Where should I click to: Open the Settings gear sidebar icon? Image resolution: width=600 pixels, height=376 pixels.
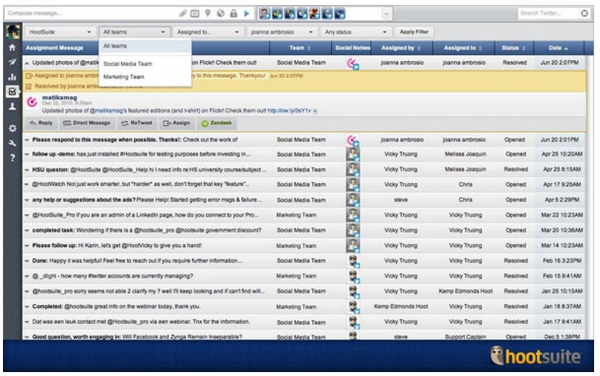12,129
